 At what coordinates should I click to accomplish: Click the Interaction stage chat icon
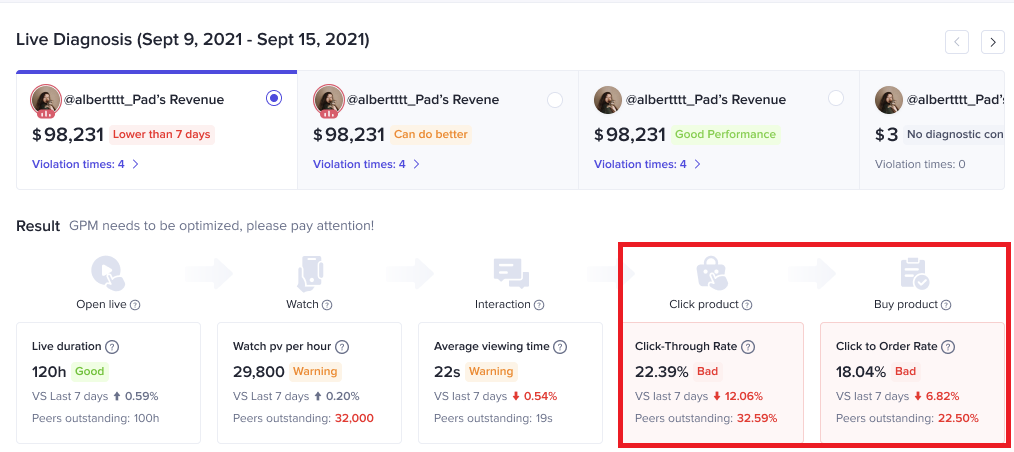510,273
